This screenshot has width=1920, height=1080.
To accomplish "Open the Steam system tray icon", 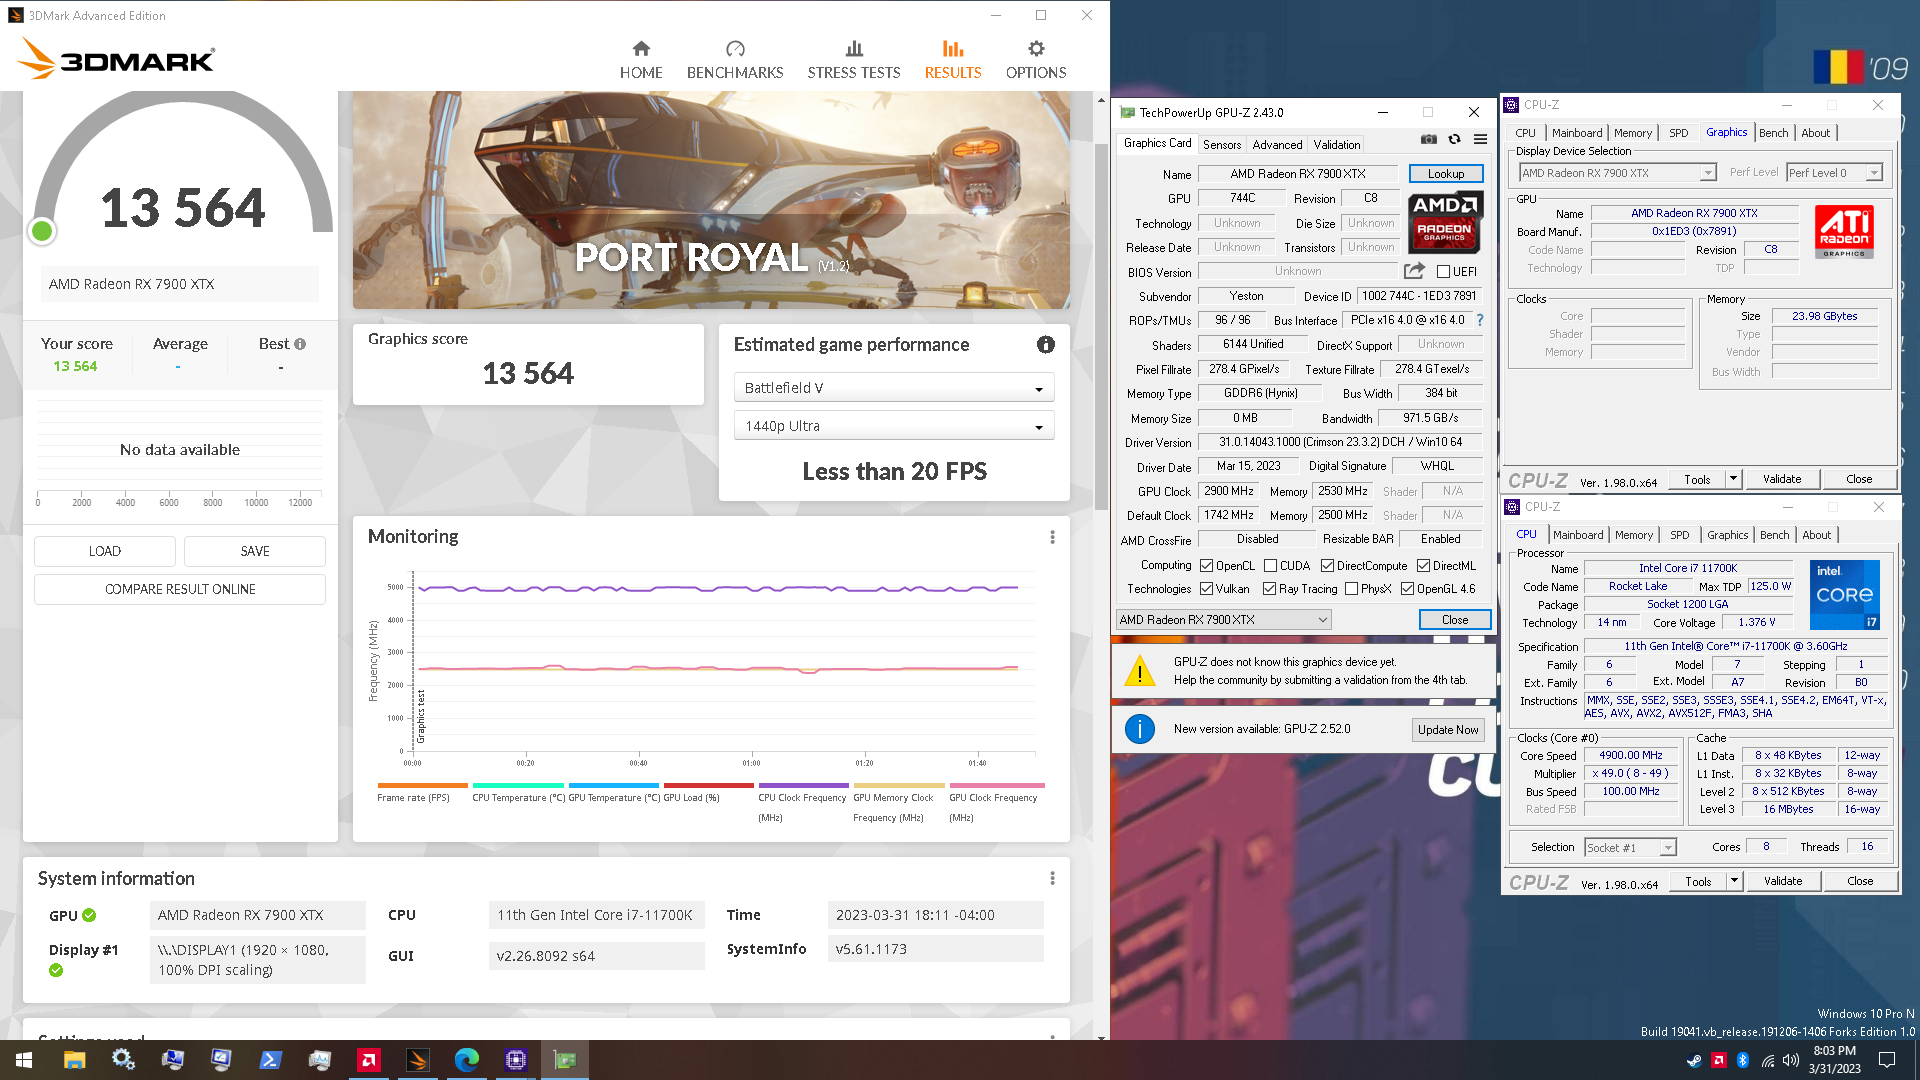I will pos(1694,1060).
